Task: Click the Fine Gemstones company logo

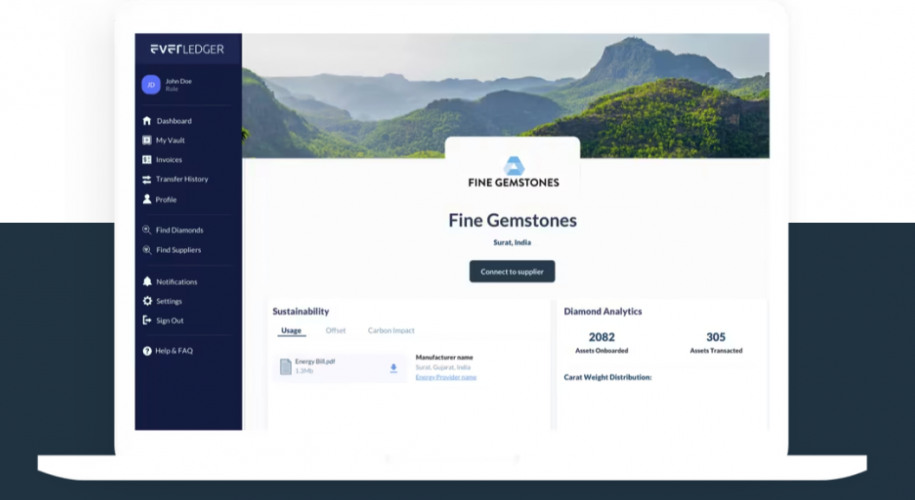Action: pos(514,172)
